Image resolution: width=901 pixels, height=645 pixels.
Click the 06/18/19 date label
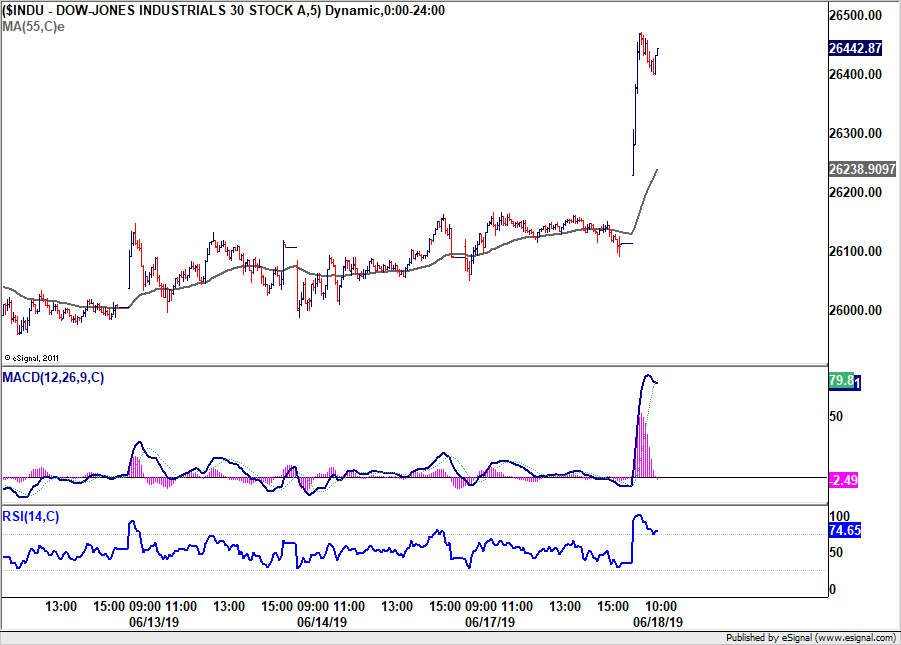tap(658, 623)
